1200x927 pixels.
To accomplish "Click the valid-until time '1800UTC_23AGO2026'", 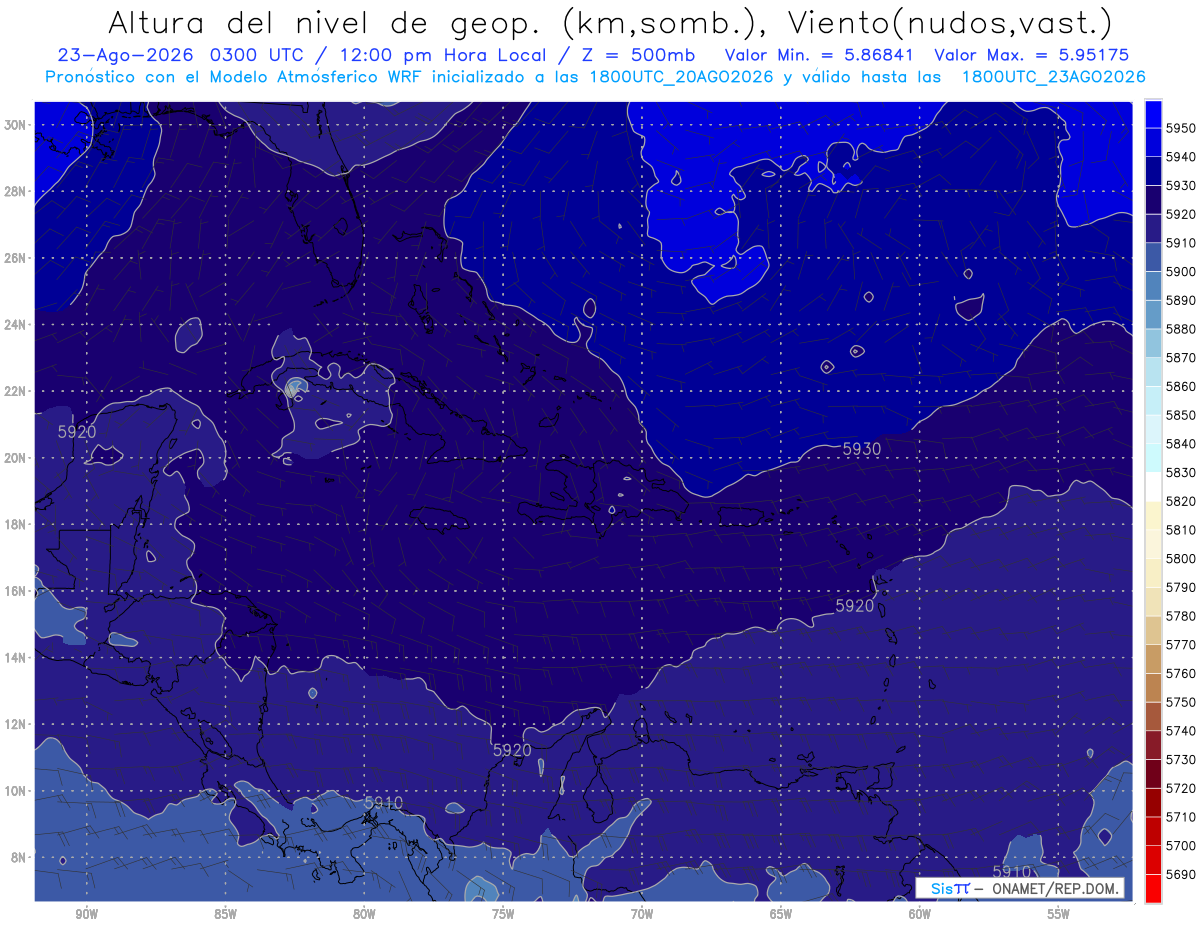I will point(1053,77).
